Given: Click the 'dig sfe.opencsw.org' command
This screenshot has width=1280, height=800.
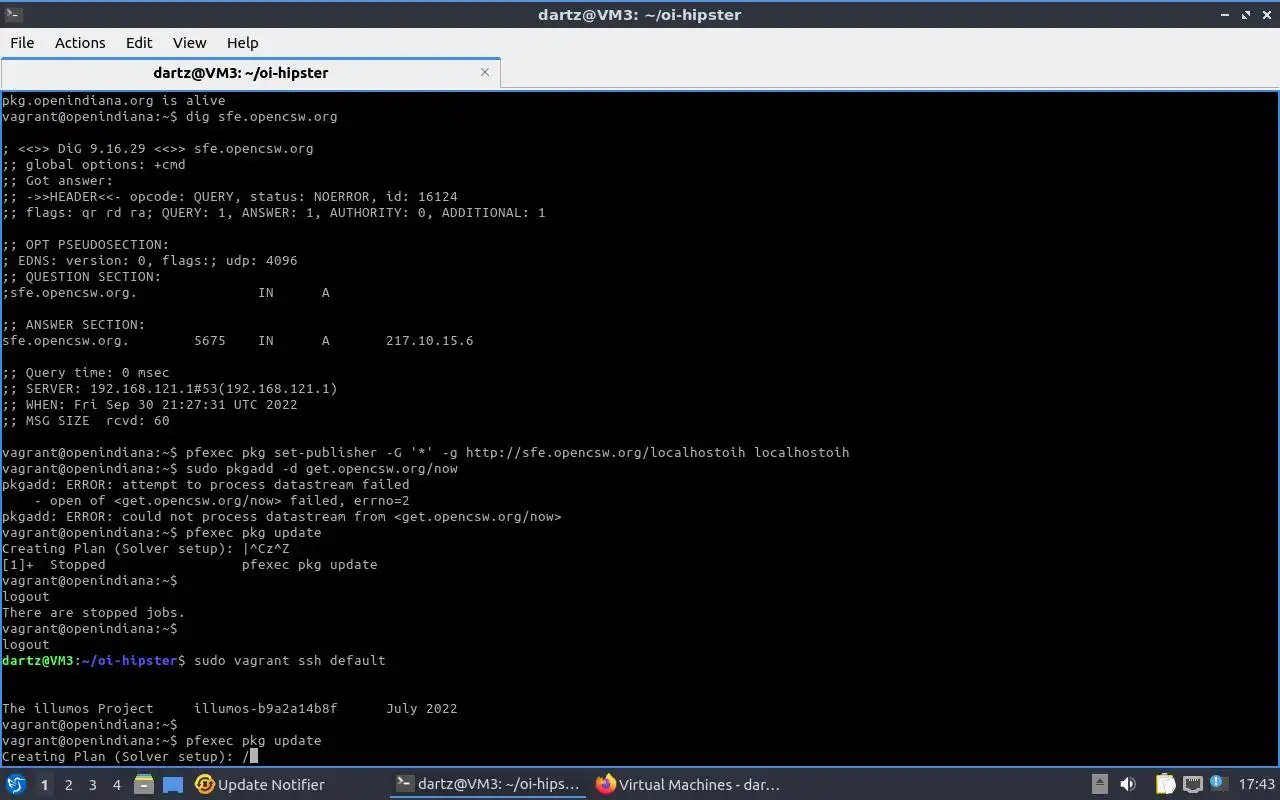Looking at the screenshot, I should pyautogui.click(x=262, y=117).
